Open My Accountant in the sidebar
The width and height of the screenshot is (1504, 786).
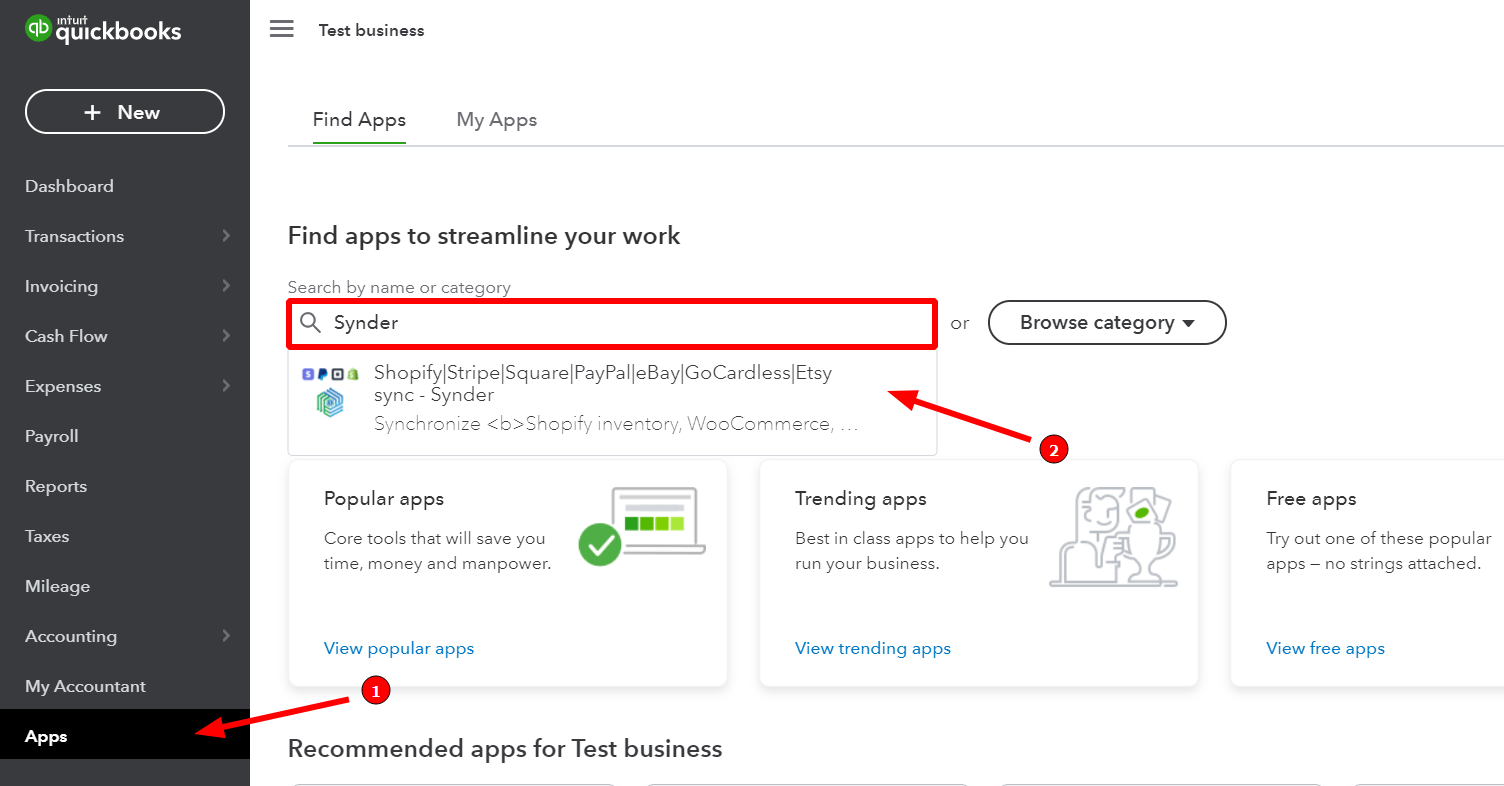tap(85, 686)
